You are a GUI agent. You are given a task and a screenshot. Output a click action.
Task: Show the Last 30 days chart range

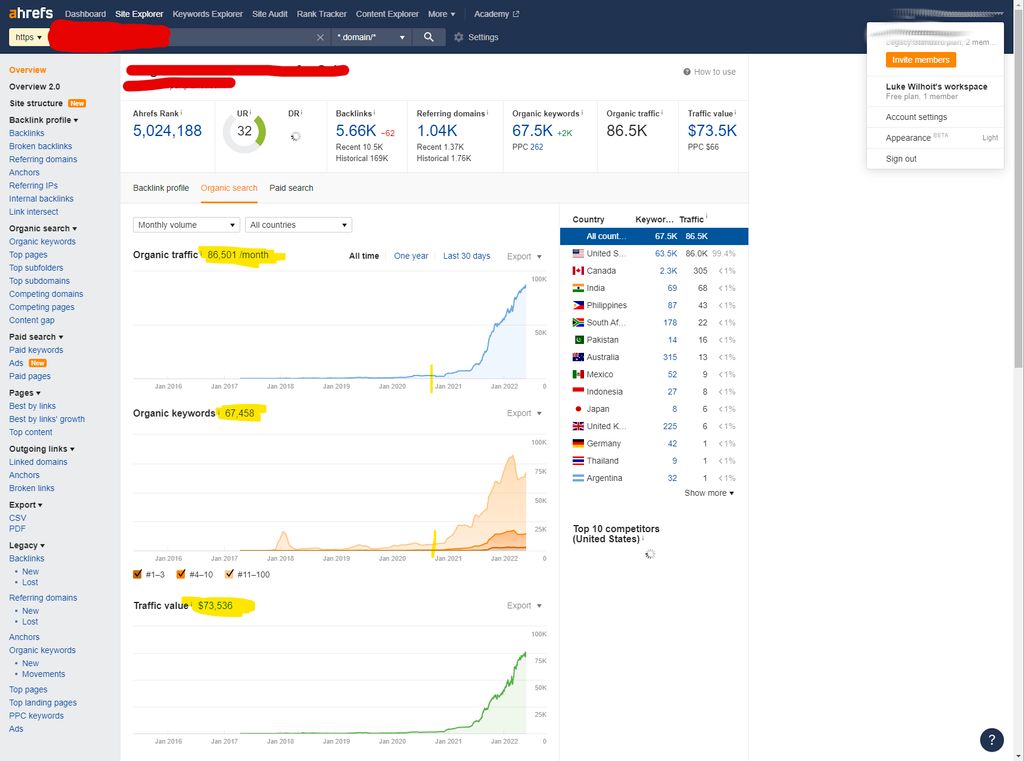[x=466, y=256]
